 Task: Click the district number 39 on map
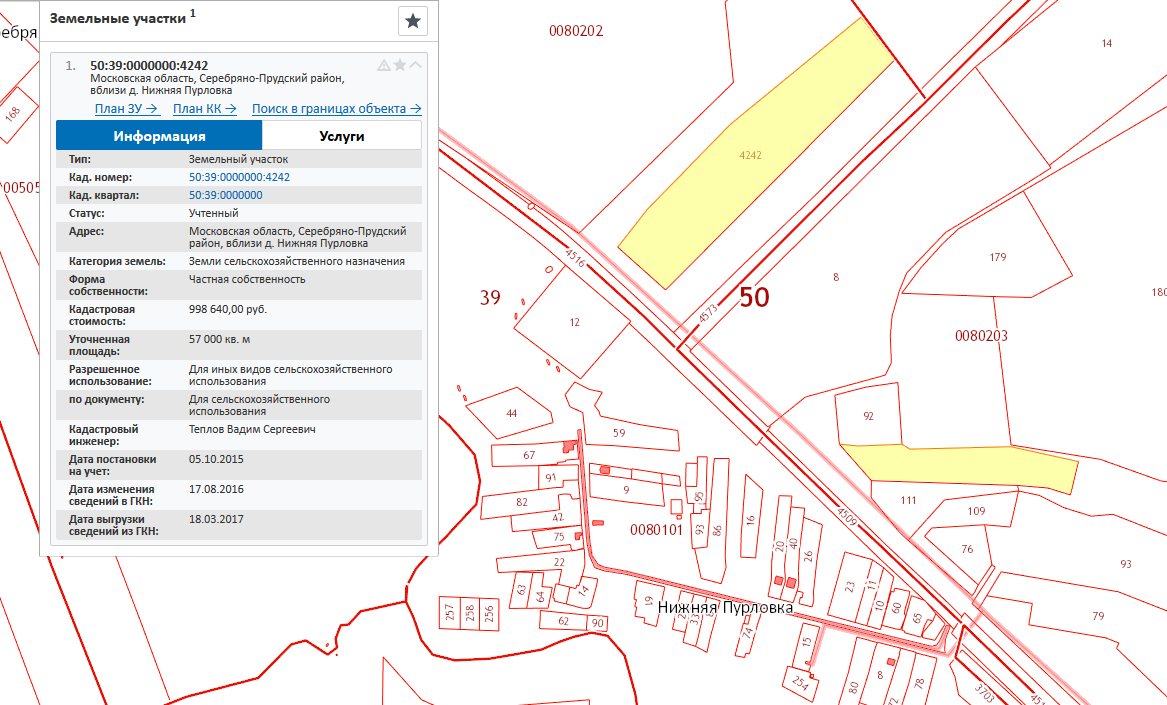point(490,298)
